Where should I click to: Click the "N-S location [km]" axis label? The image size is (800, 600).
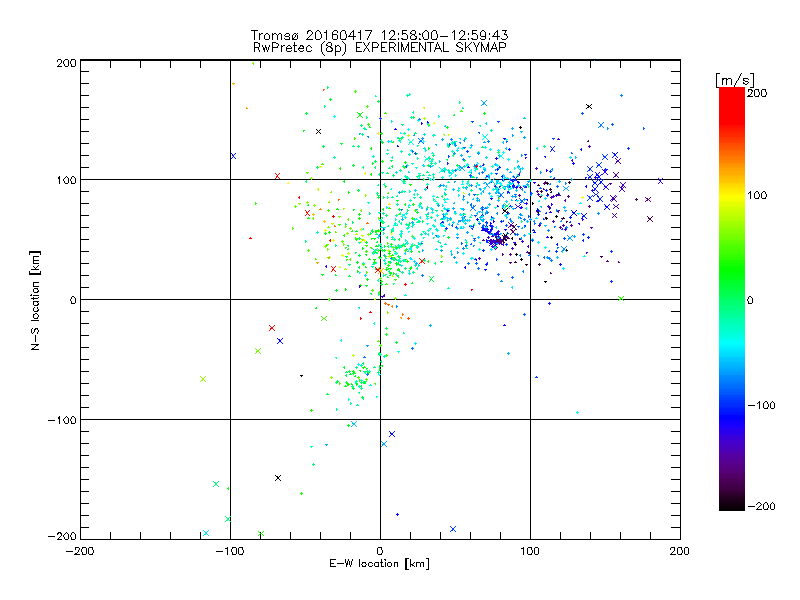[x=35, y=300]
